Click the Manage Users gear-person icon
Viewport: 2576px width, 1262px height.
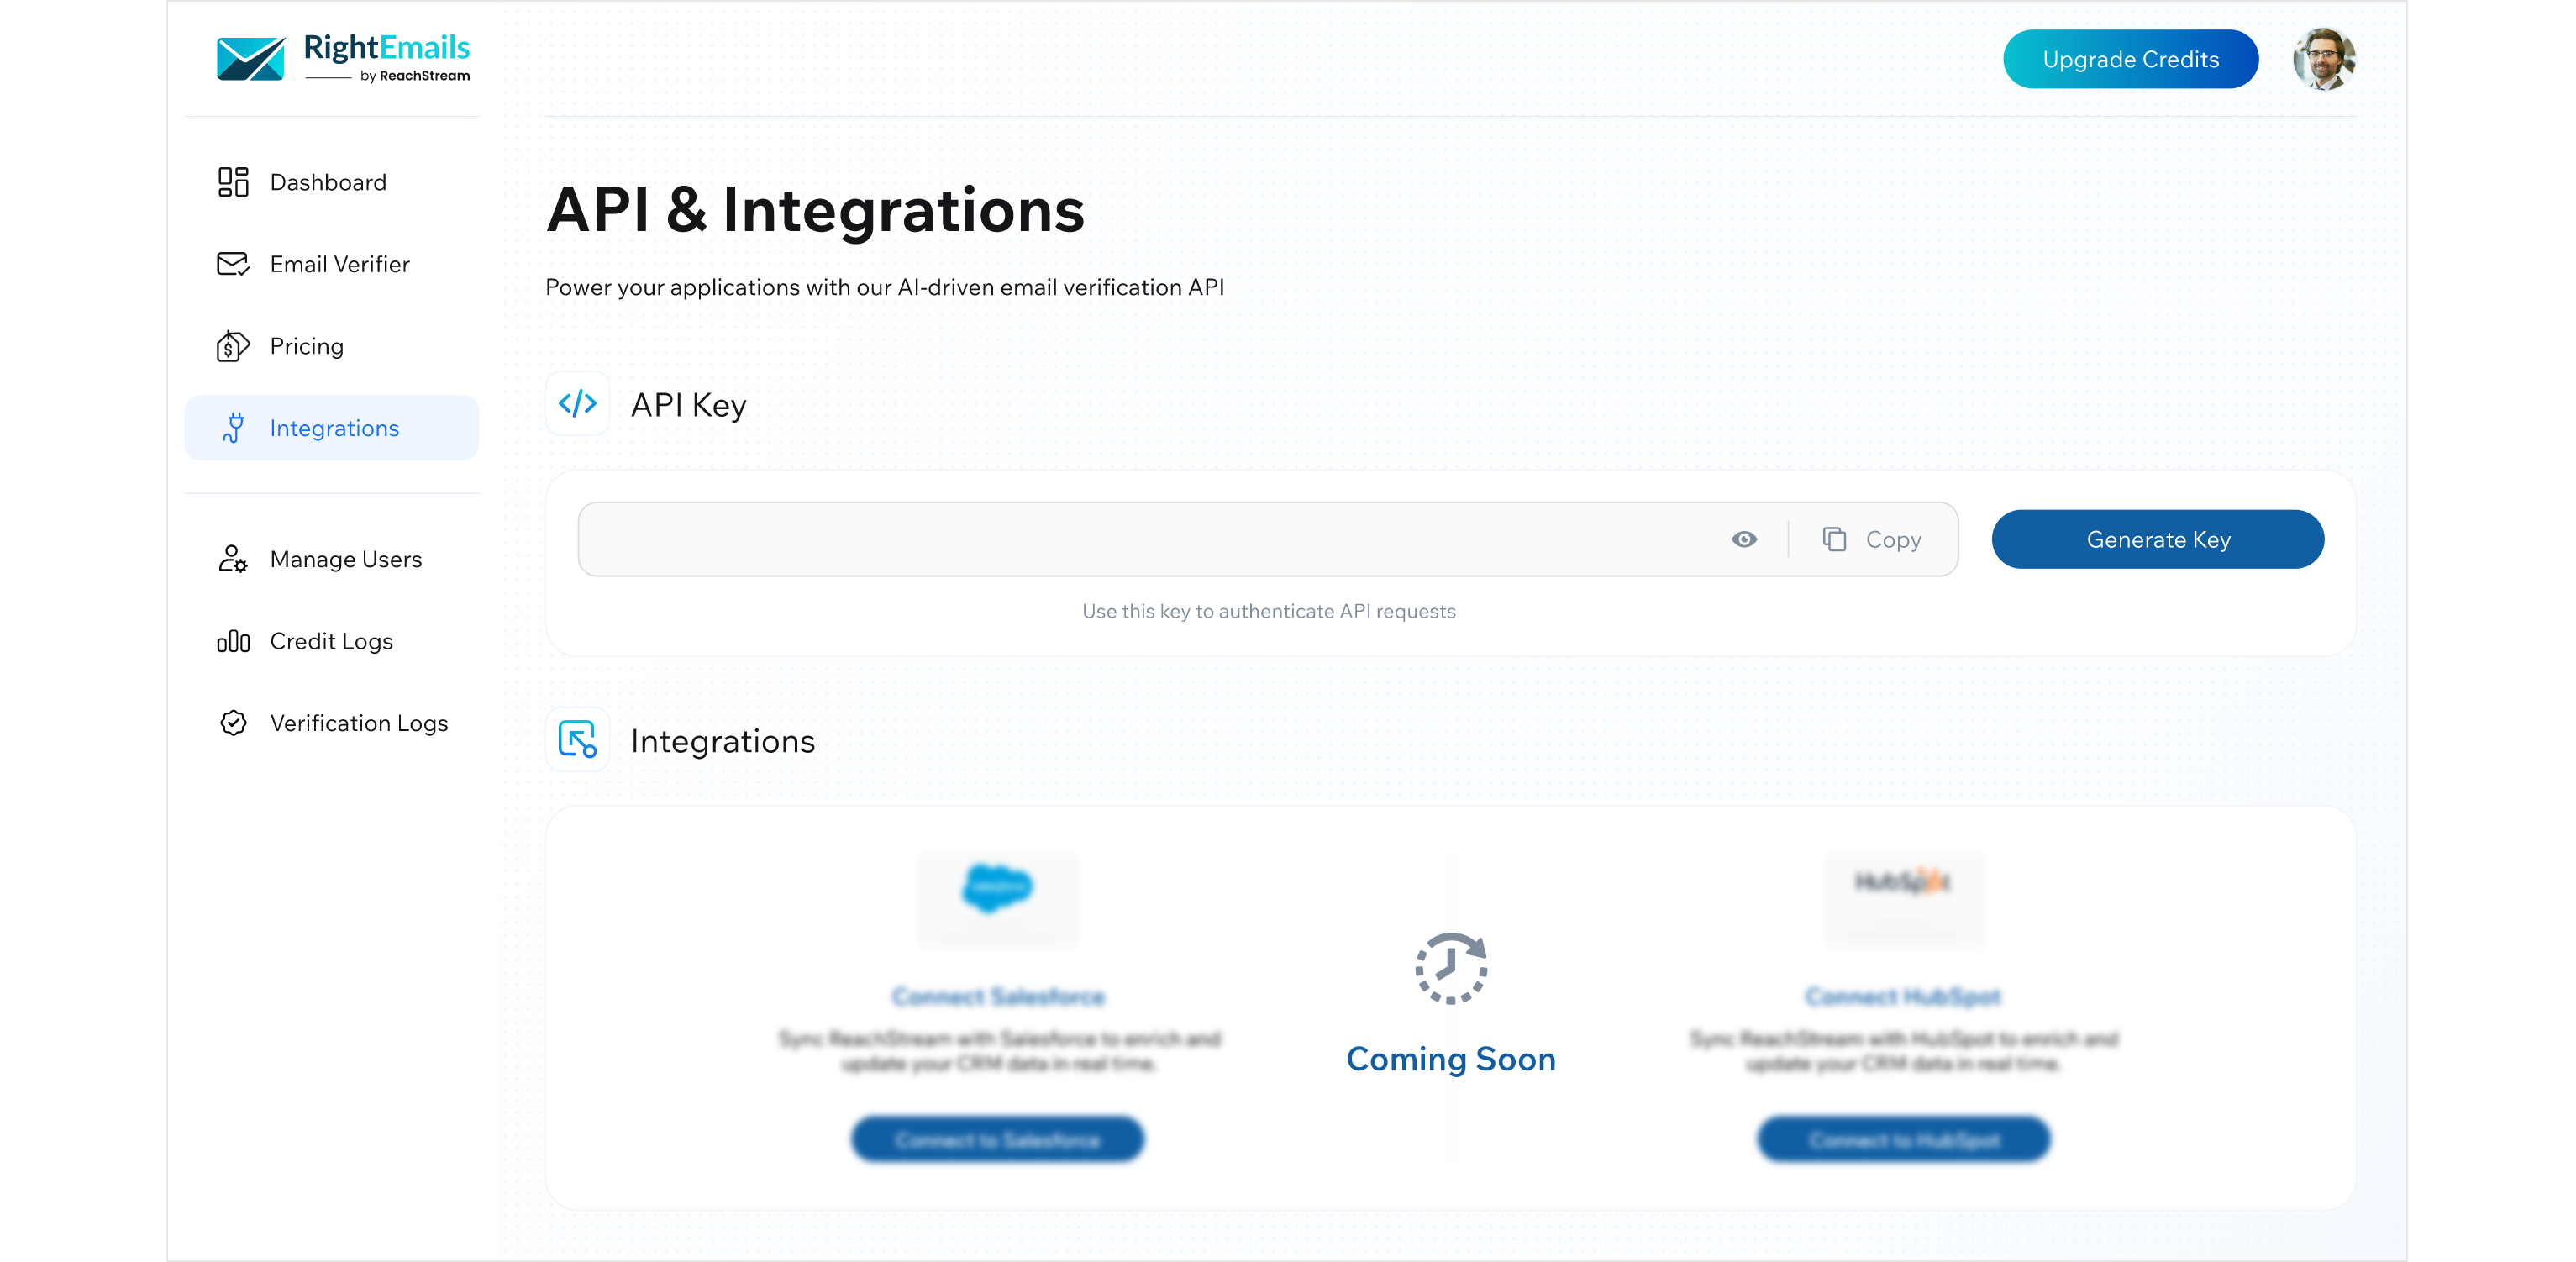pyautogui.click(x=233, y=559)
